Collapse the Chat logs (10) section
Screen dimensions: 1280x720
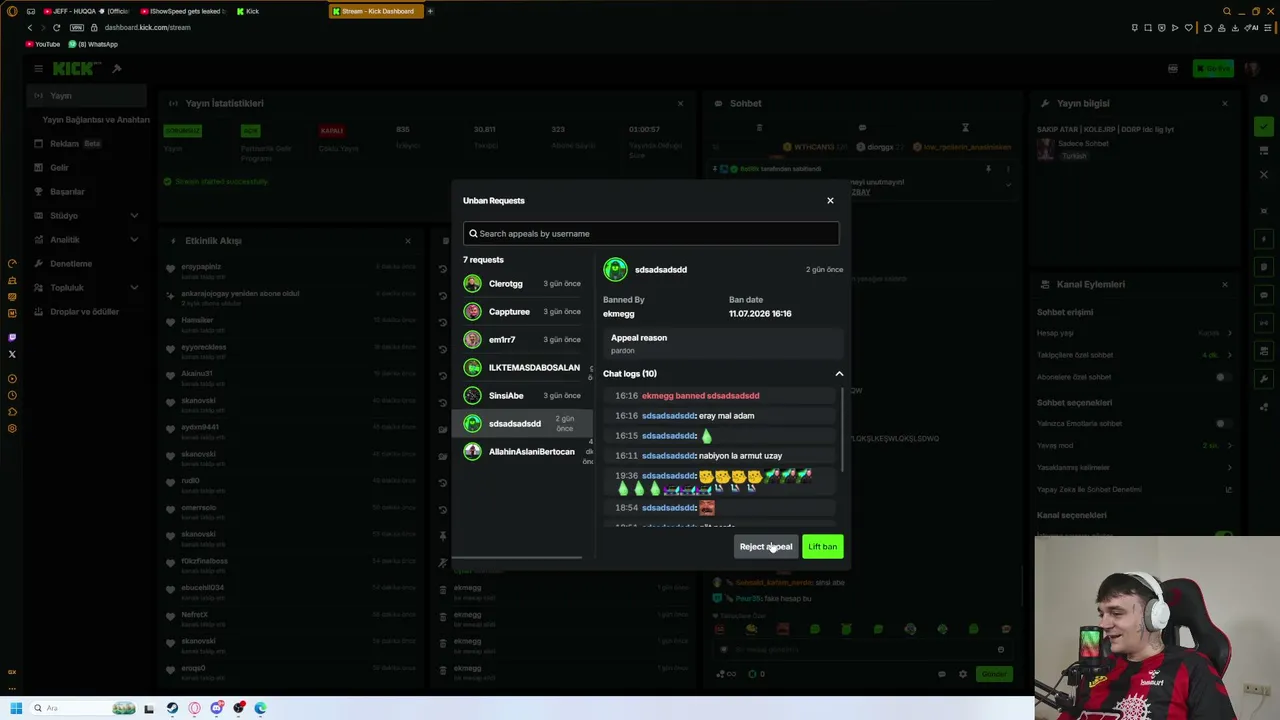(839, 374)
